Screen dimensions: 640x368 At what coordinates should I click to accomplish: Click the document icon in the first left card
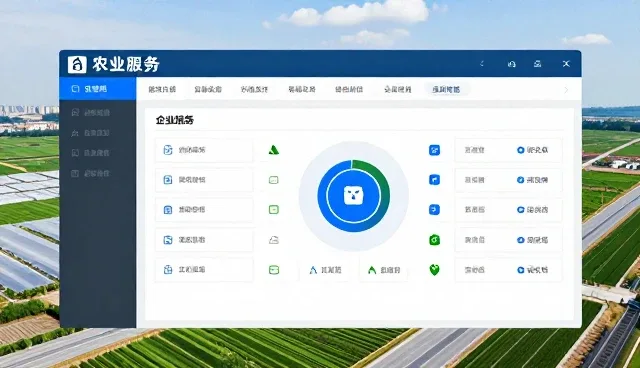168,150
